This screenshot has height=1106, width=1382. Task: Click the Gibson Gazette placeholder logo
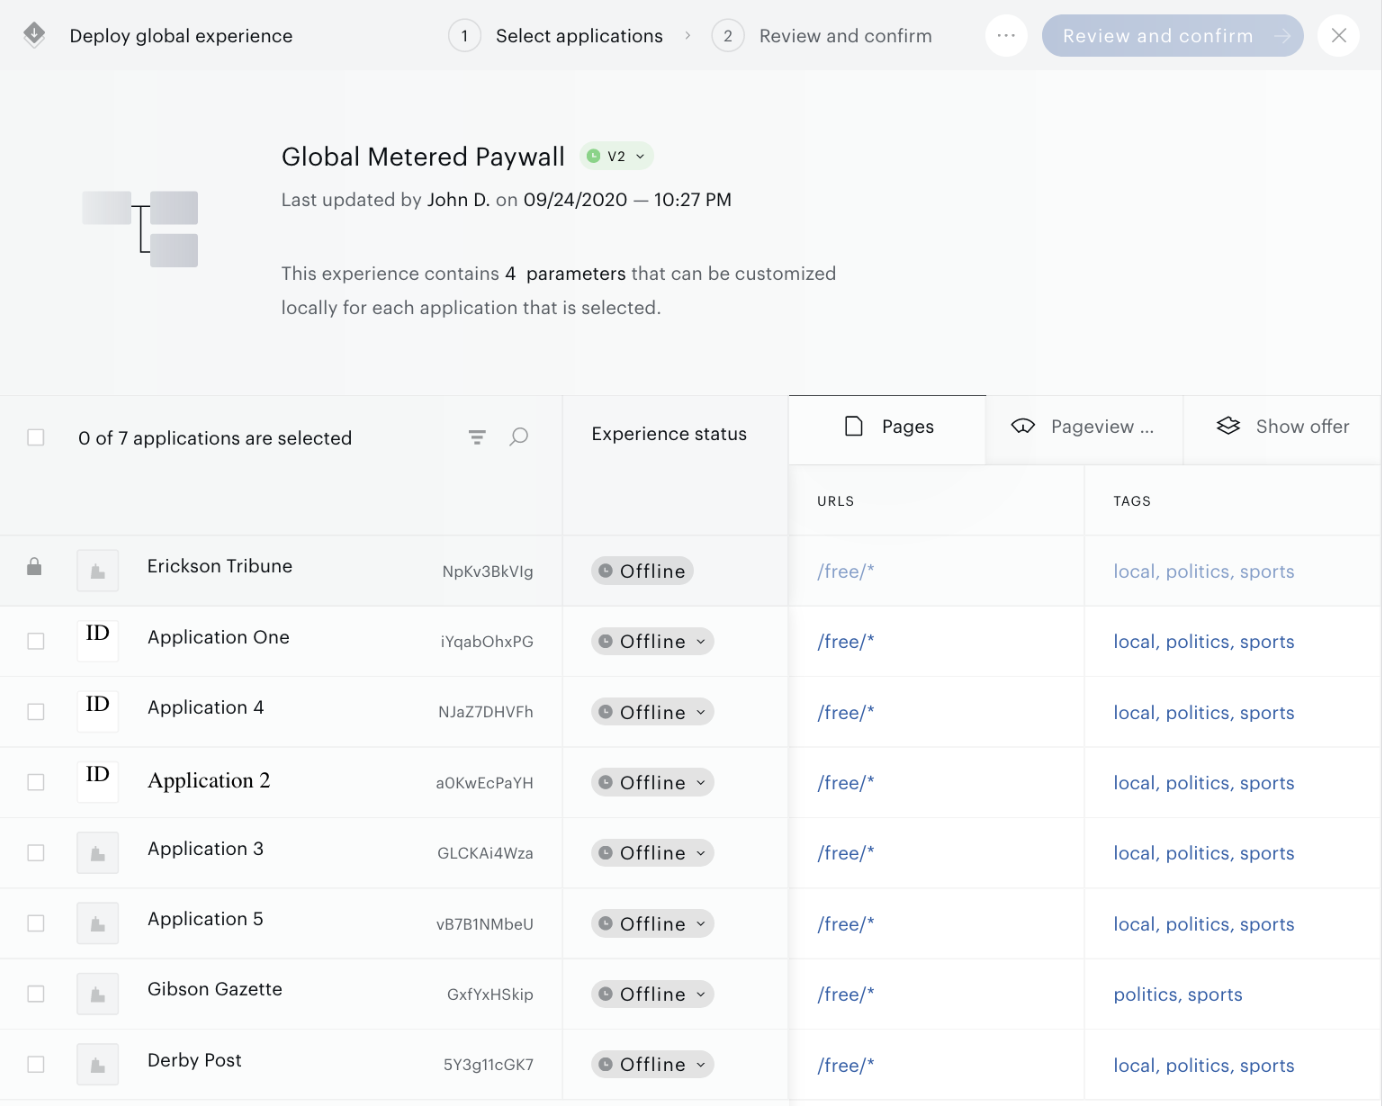(x=98, y=994)
